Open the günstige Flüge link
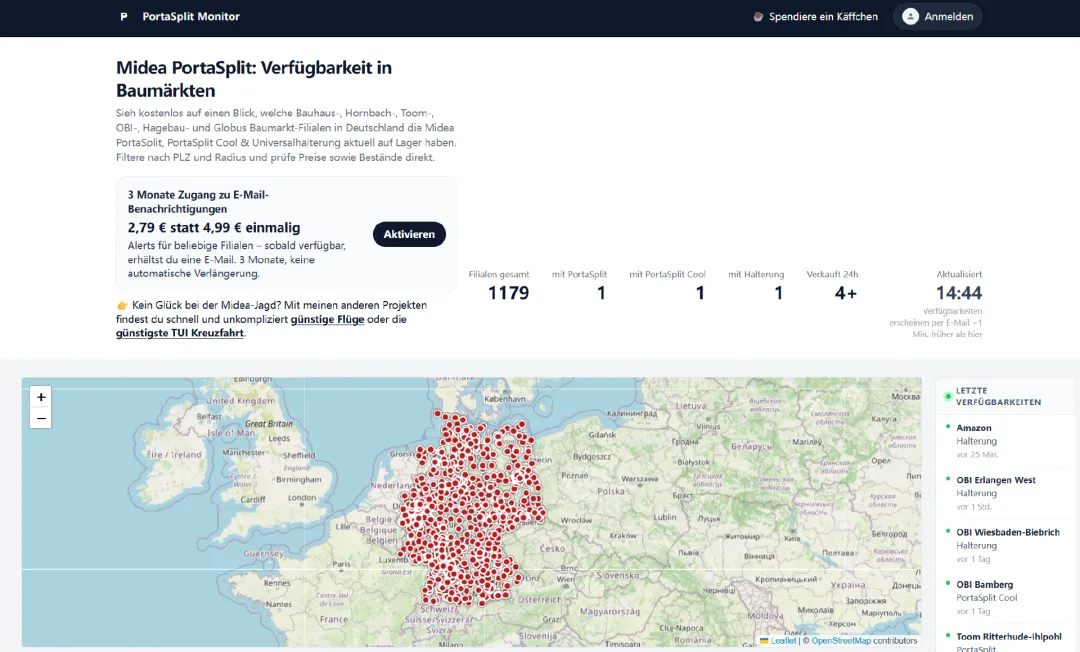 (x=327, y=319)
